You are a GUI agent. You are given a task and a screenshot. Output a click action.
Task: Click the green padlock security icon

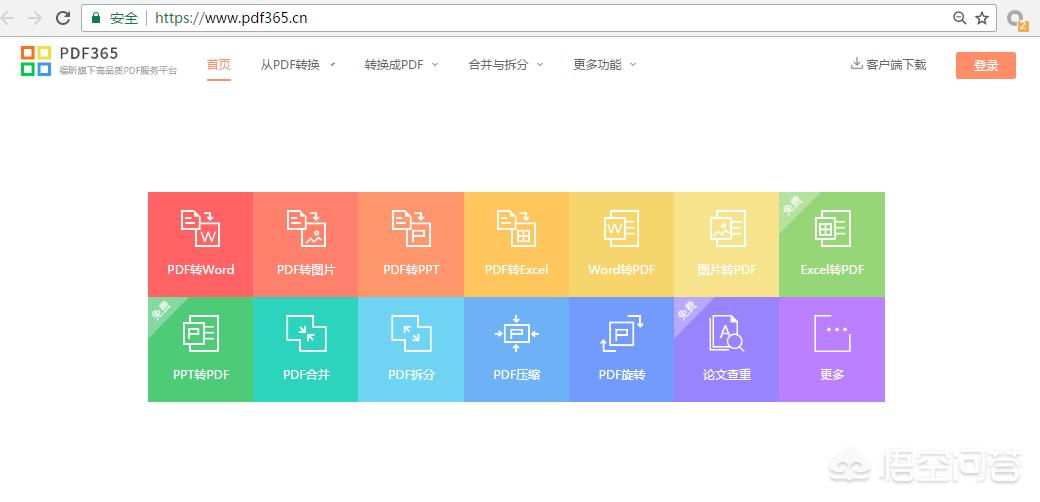tap(96, 18)
